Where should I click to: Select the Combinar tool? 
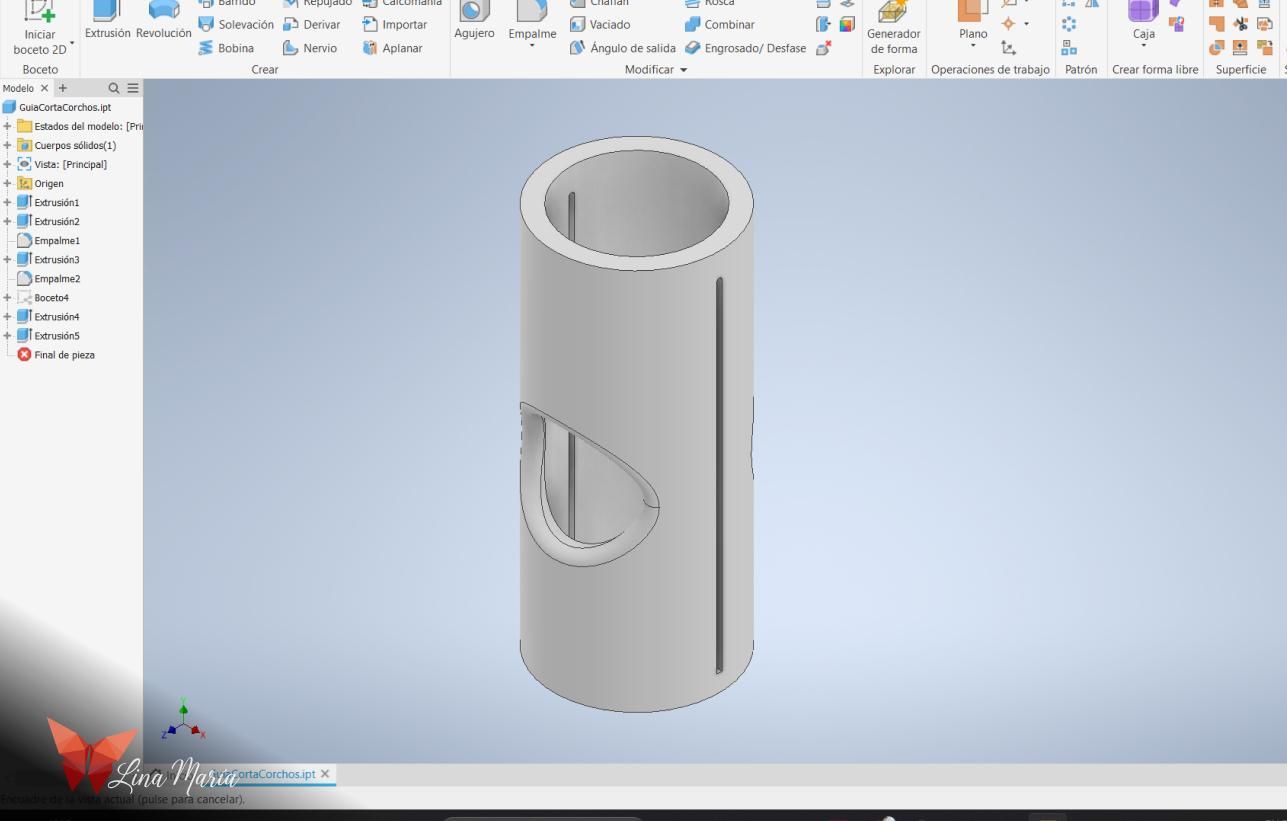coord(719,25)
